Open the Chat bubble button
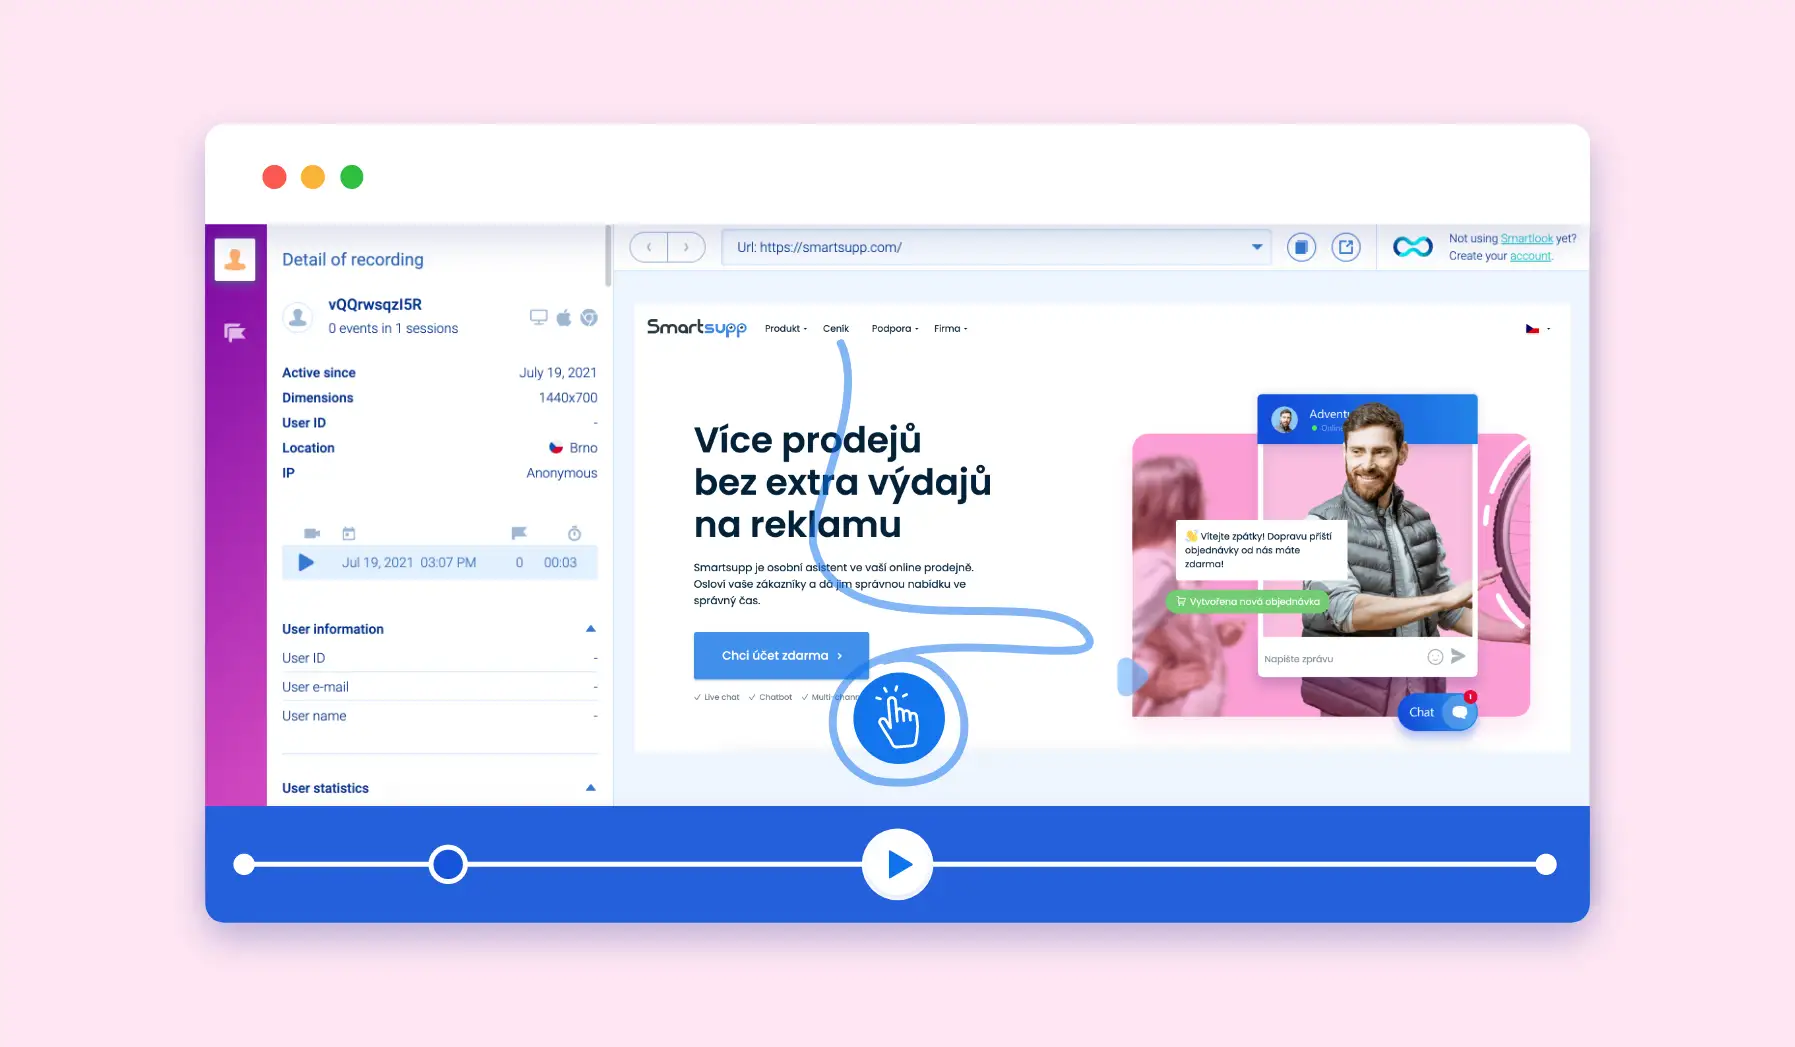The width and height of the screenshot is (1795, 1047). point(1437,712)
